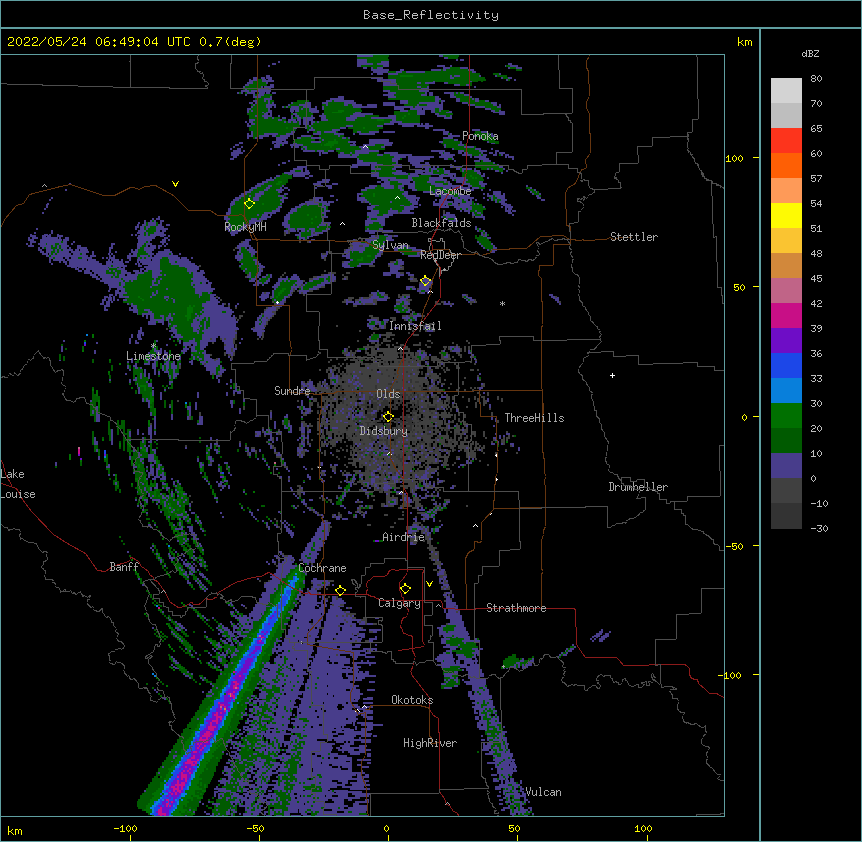This screenshot has height=842, width=862.
Task: Click the Cochrane town label
Action: (322, 568)
